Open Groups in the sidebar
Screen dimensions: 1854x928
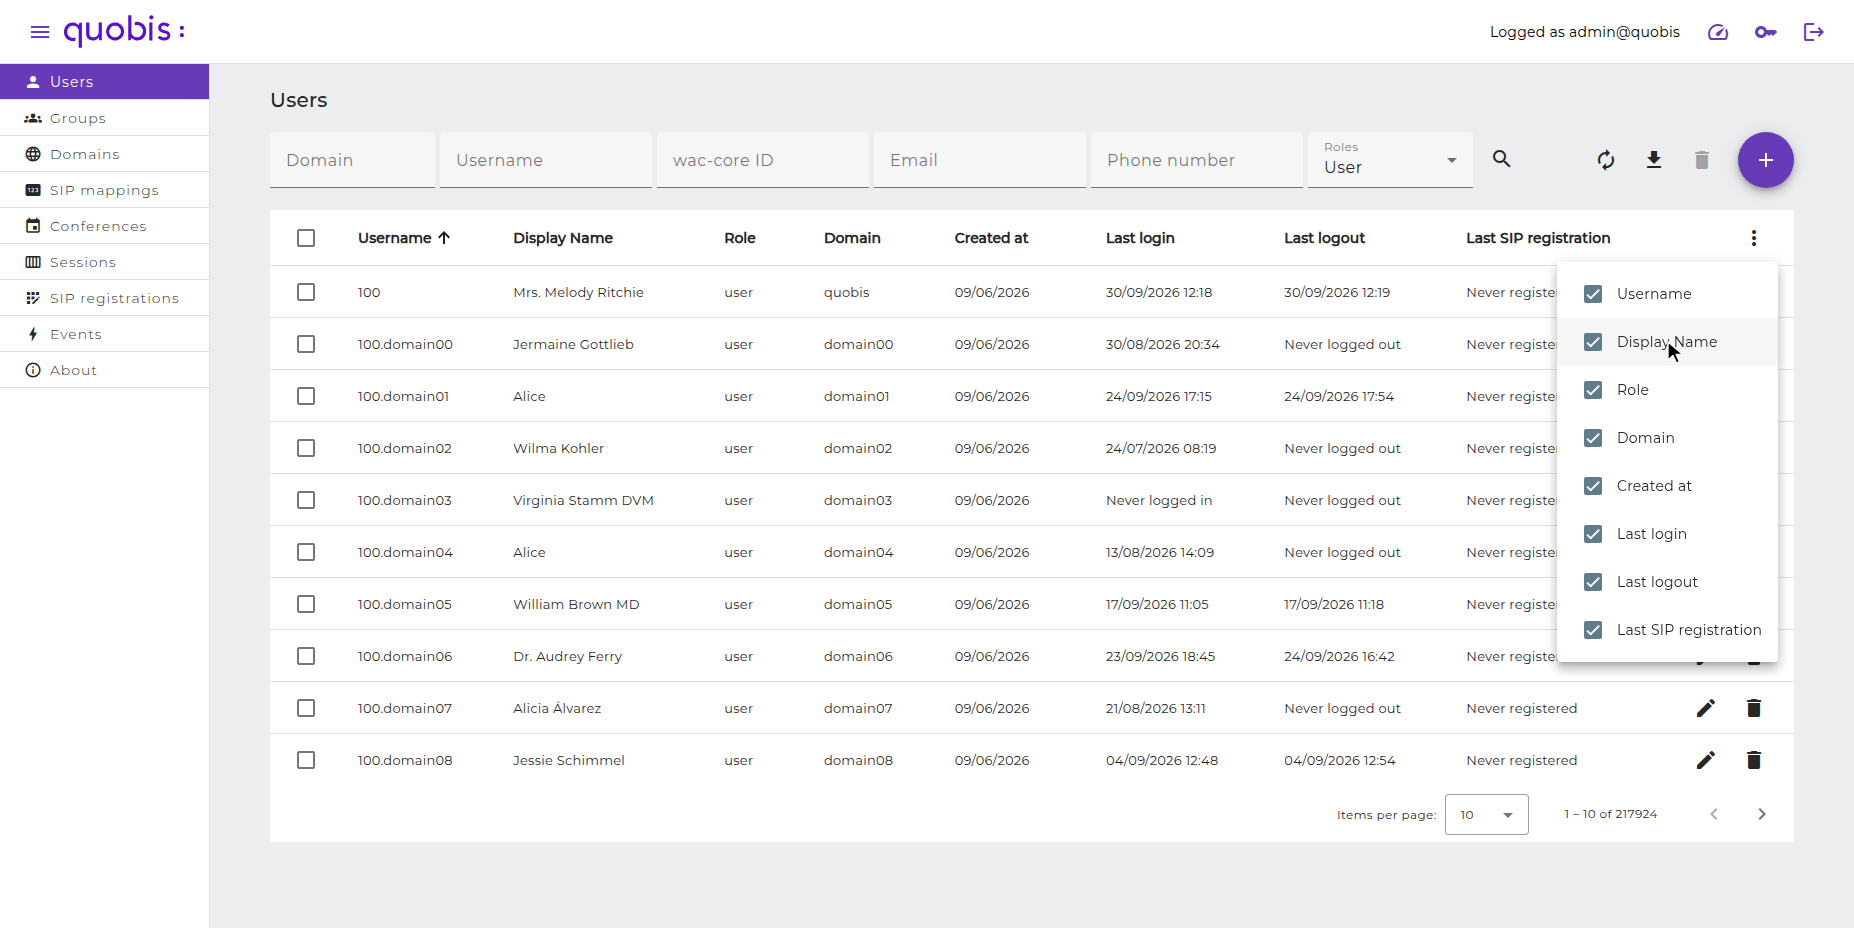[x=104, y=118]
